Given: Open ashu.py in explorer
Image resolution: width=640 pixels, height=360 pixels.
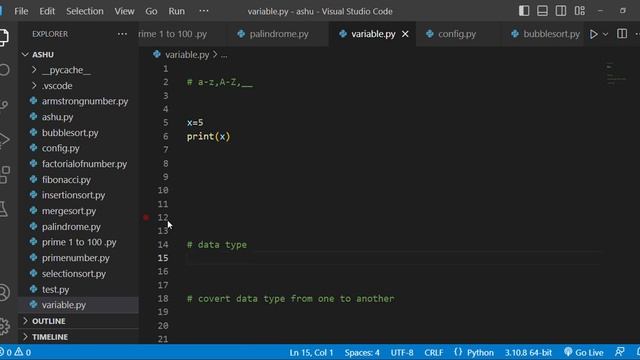Looking at the screenshot, I should [78, 117].
